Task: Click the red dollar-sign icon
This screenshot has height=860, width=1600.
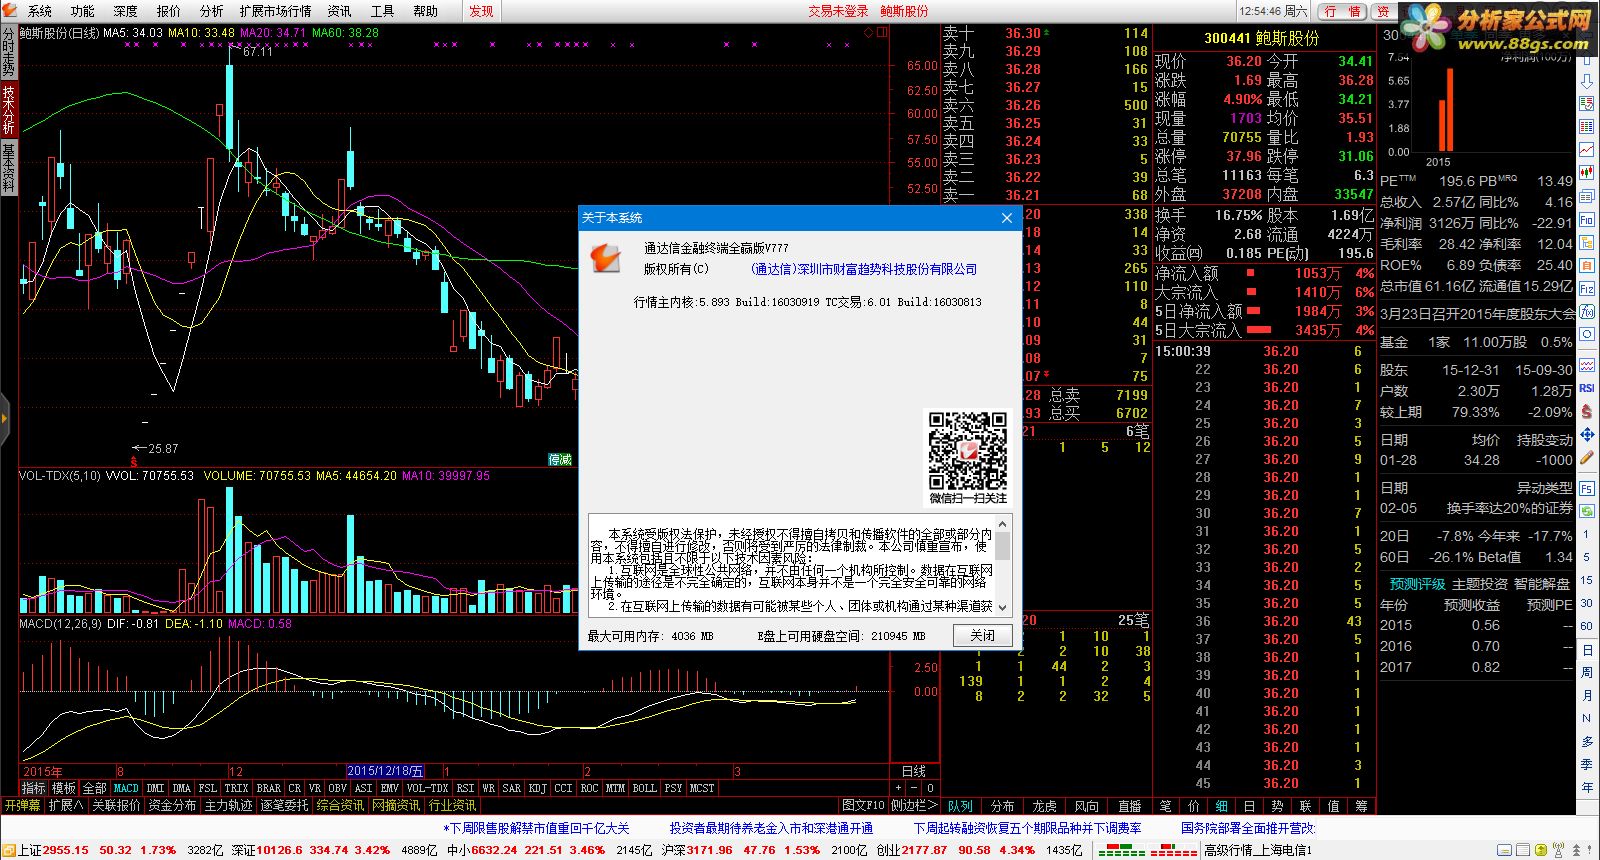Action: point(1587,411)
